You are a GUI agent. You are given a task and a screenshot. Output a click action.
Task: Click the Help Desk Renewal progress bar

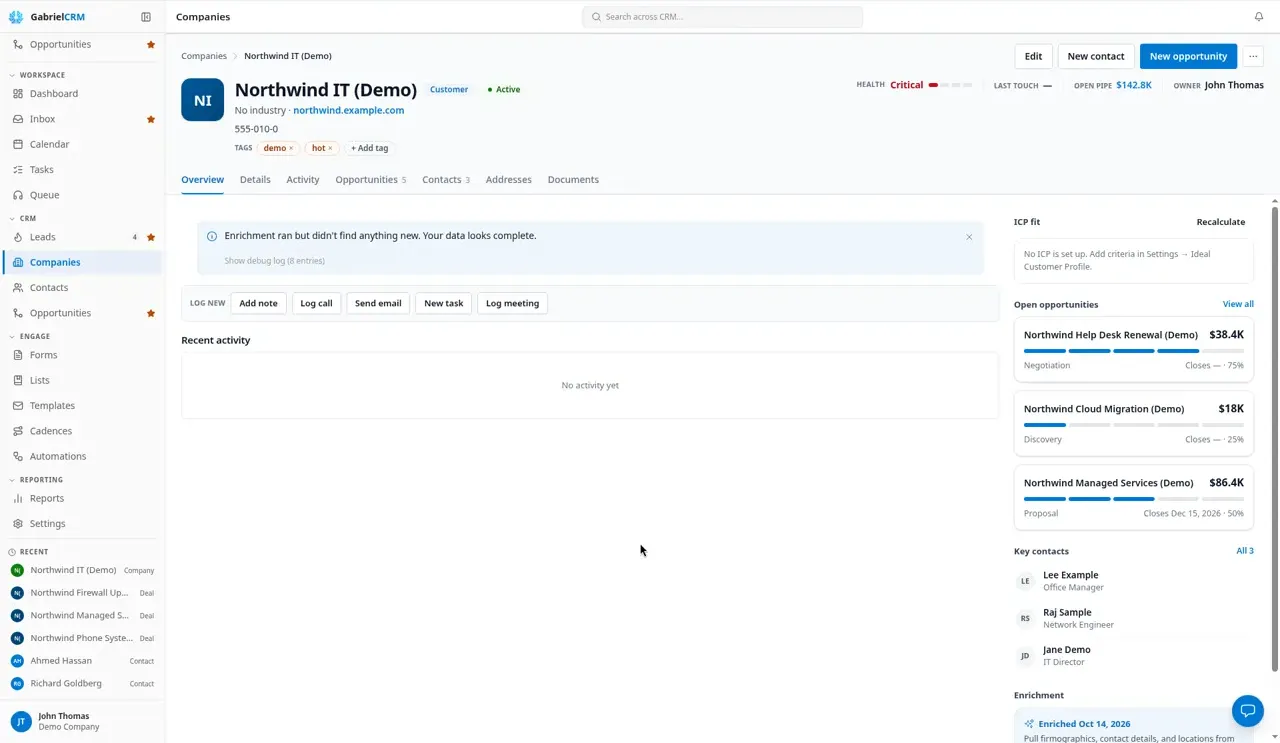1134,351
